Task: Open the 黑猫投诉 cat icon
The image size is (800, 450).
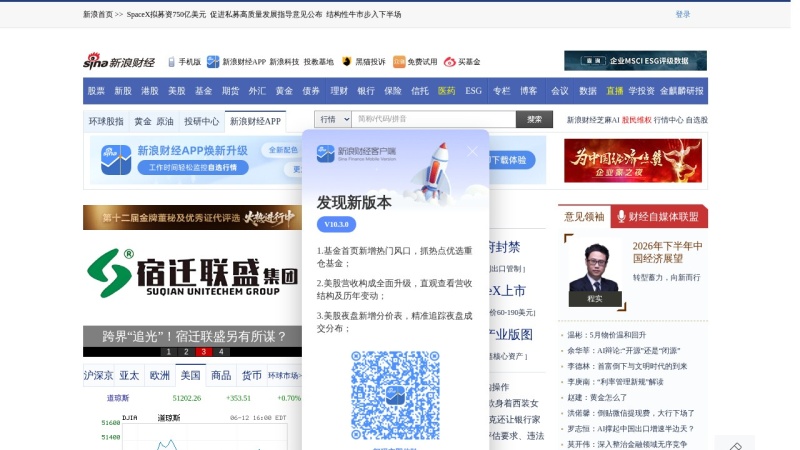Action: 347,62
